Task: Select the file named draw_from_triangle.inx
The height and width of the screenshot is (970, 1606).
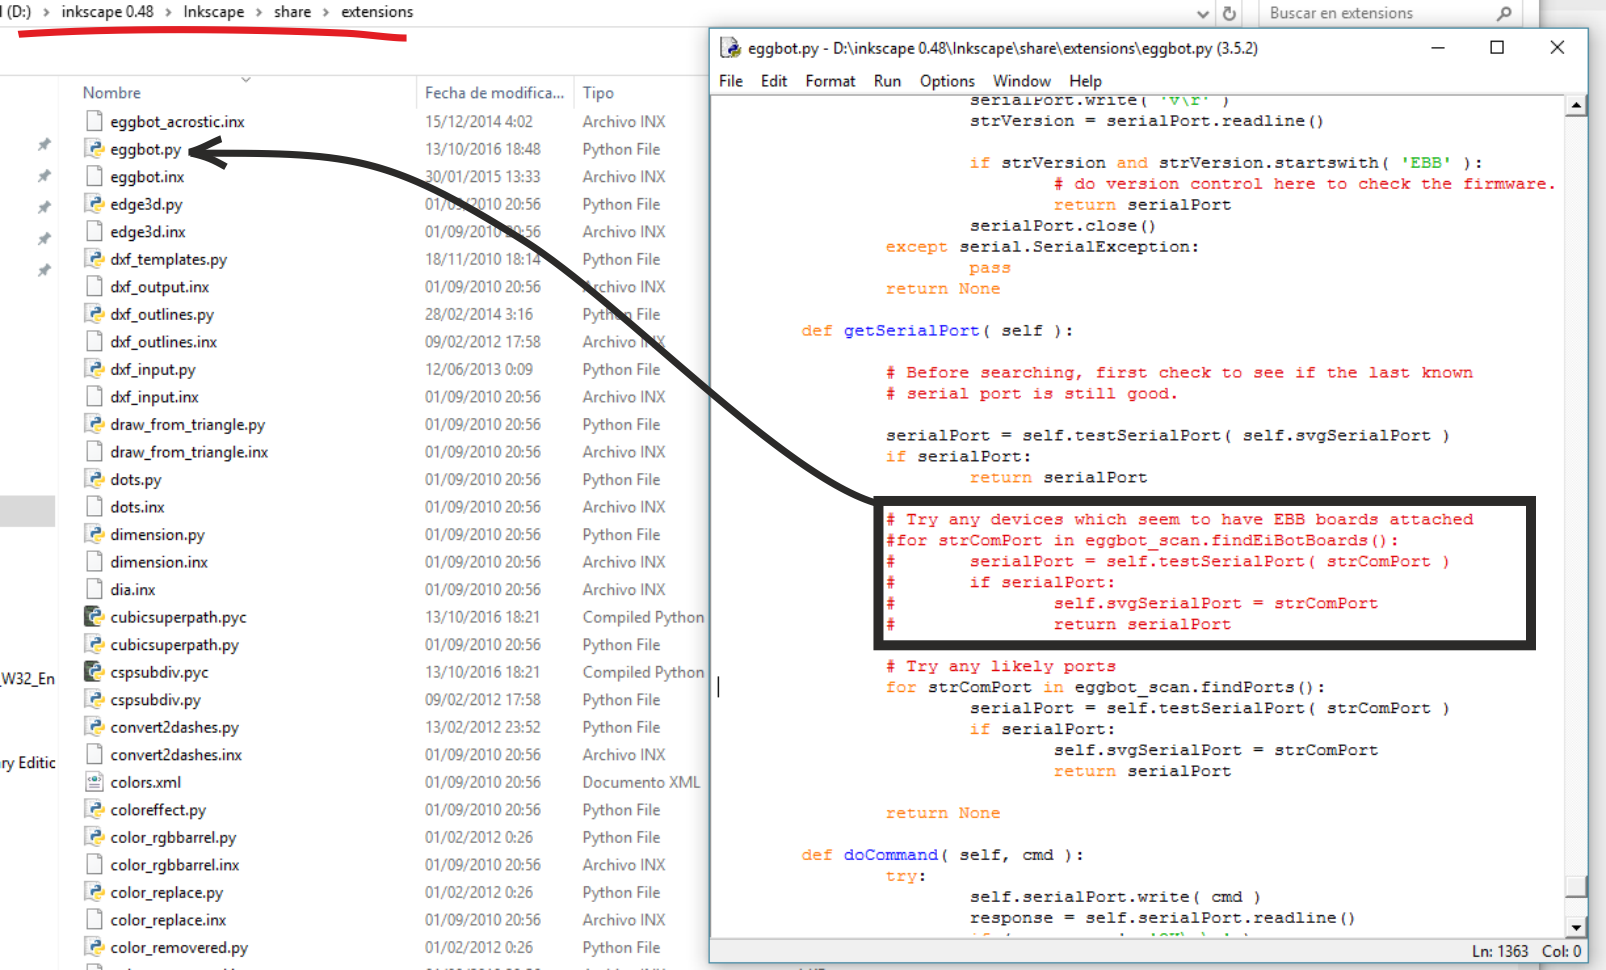Action: [x=189, y=452]
